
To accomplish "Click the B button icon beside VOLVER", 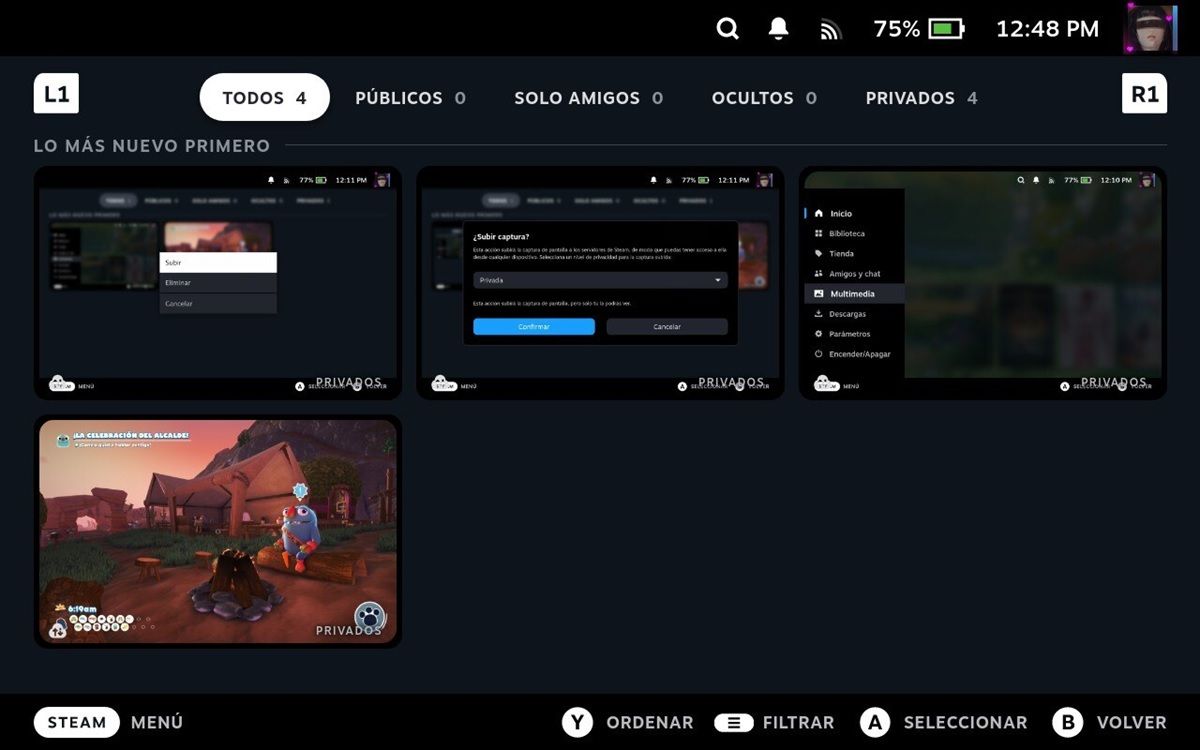I will [1069, 722].
